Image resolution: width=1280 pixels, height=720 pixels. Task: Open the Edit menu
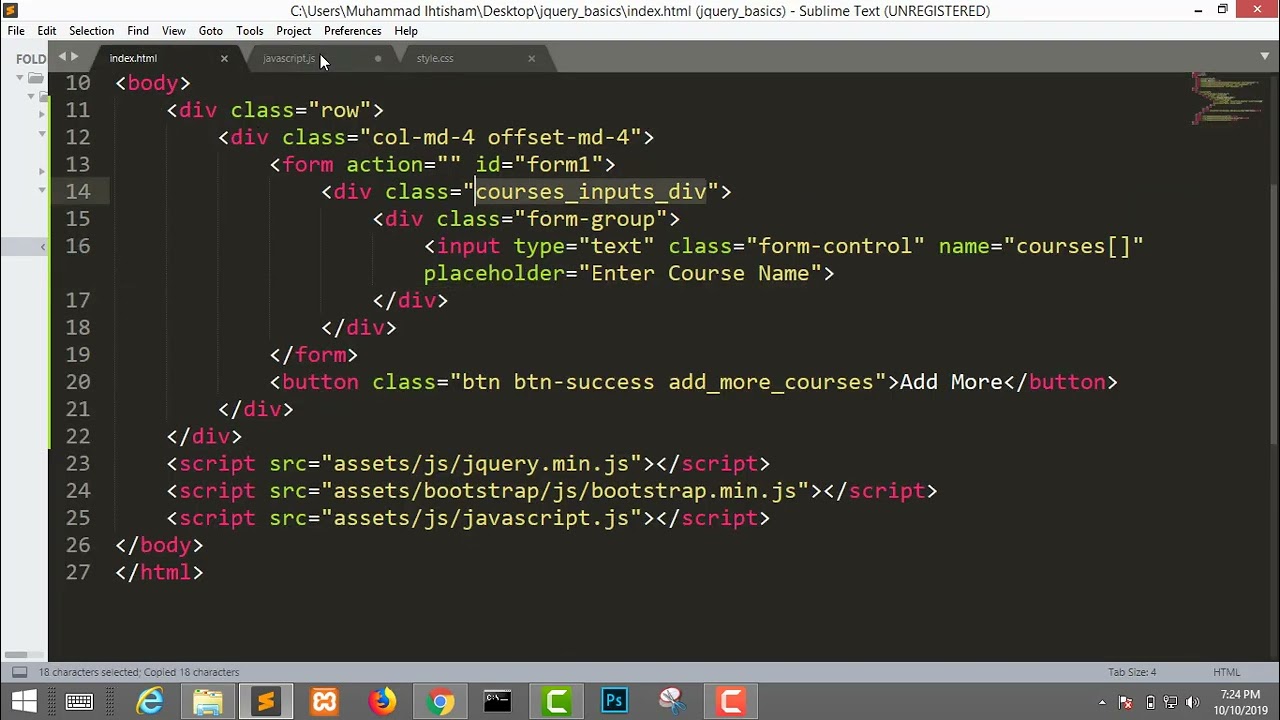point(47,31)
